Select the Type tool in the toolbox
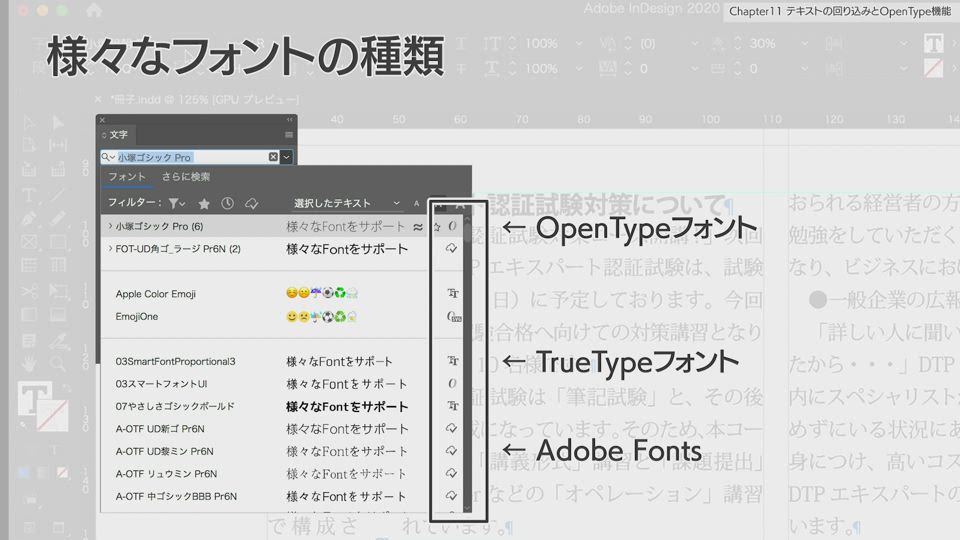960x540 pixels. point(29,195)
